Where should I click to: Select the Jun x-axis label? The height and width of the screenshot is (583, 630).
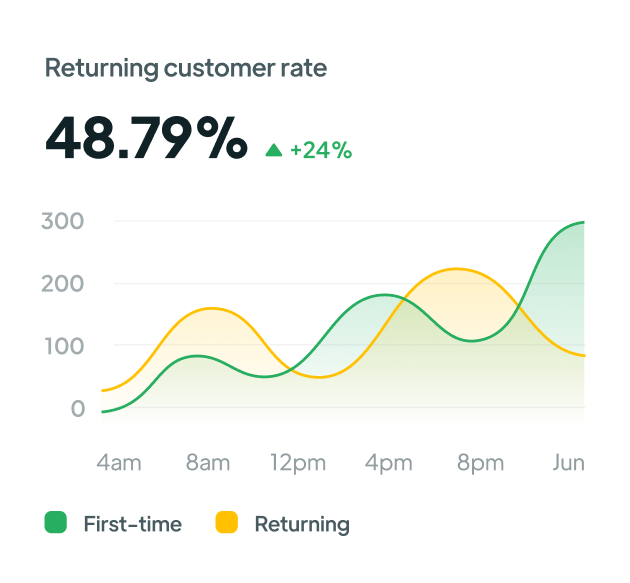[x=569, y=462]
